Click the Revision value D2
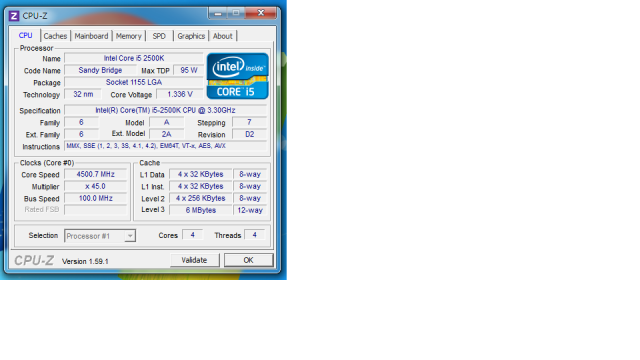Screen dimensions: 640x360 click(249, 134)
